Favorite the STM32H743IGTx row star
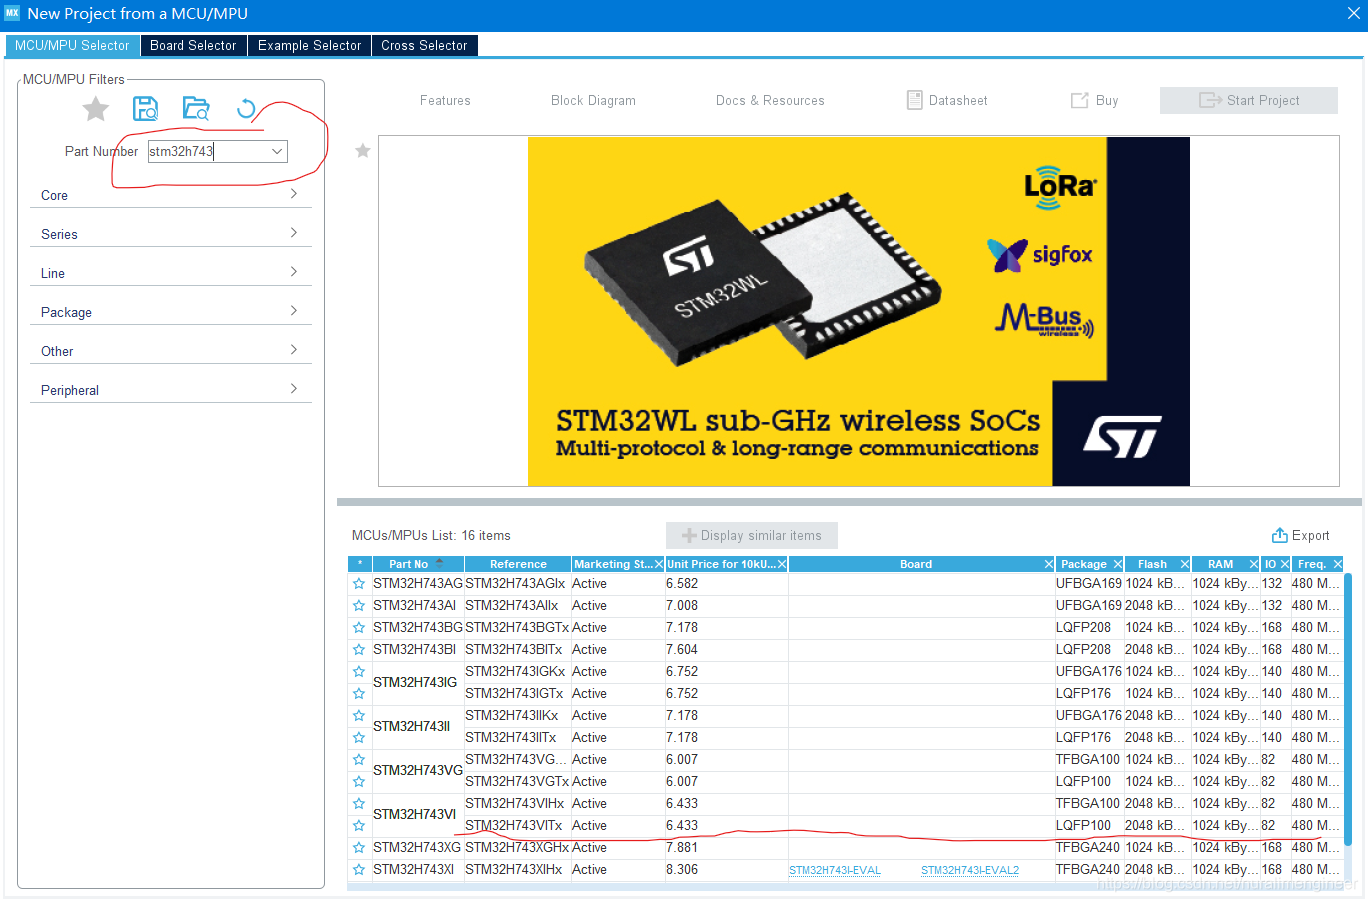Viewport: 1368px width, 902px height. coord(359,693)
